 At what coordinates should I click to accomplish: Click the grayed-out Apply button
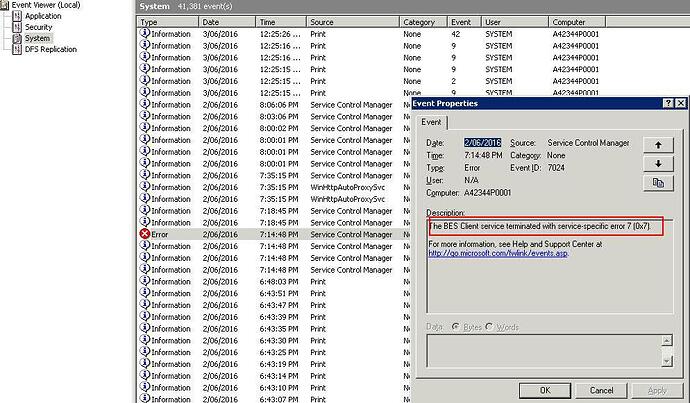click(x=657, y=390)
